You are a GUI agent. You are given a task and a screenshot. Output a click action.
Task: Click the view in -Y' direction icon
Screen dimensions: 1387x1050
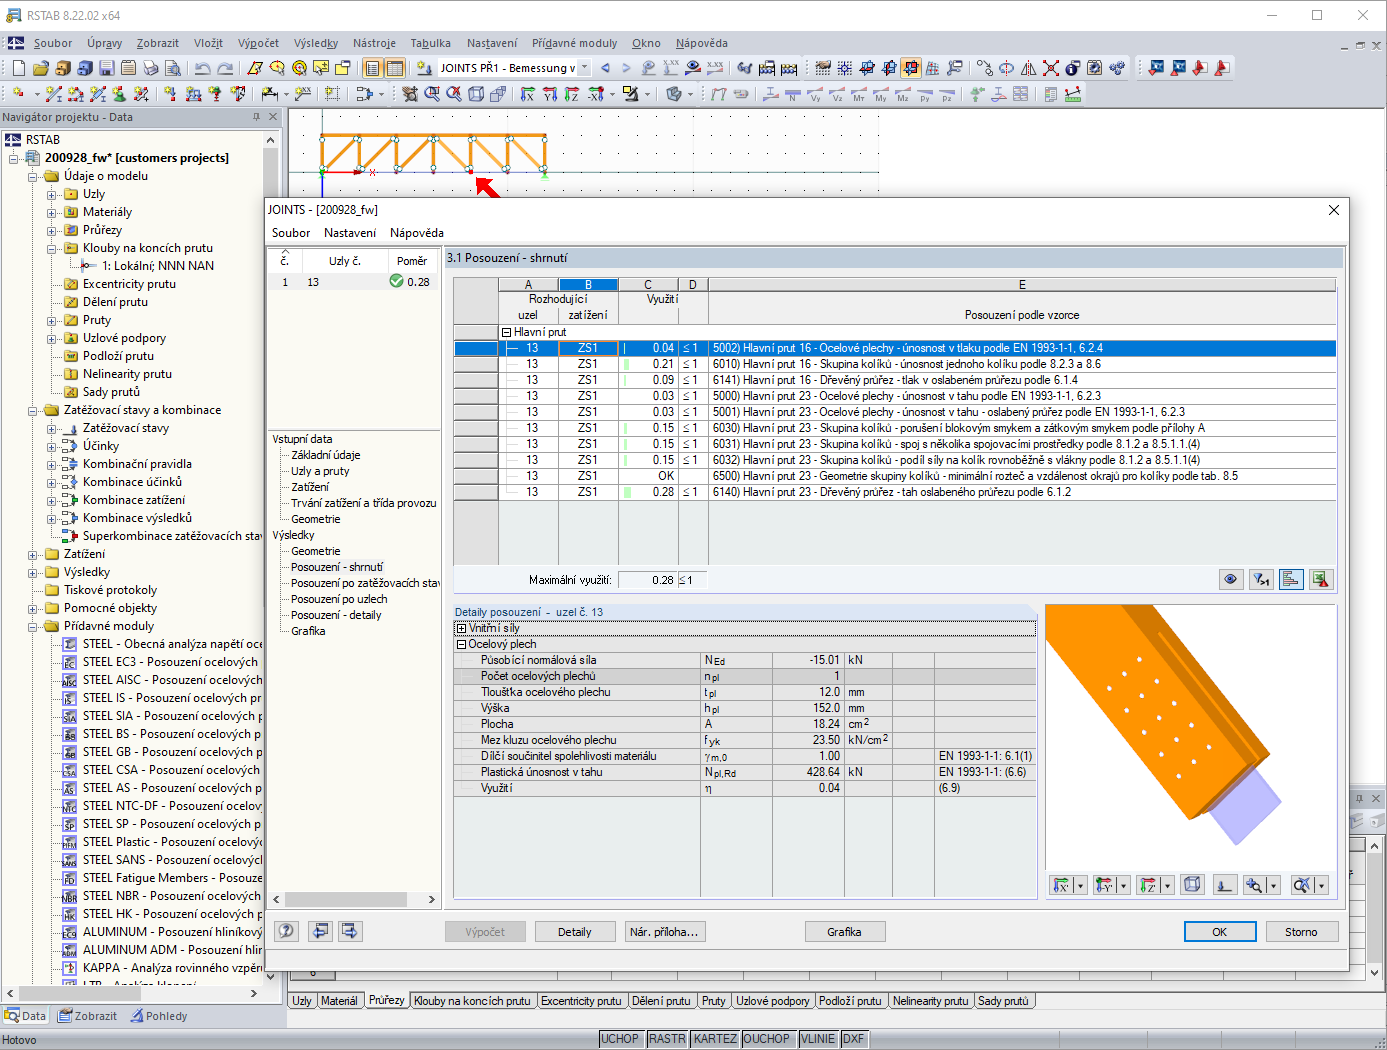point(1104,885)
